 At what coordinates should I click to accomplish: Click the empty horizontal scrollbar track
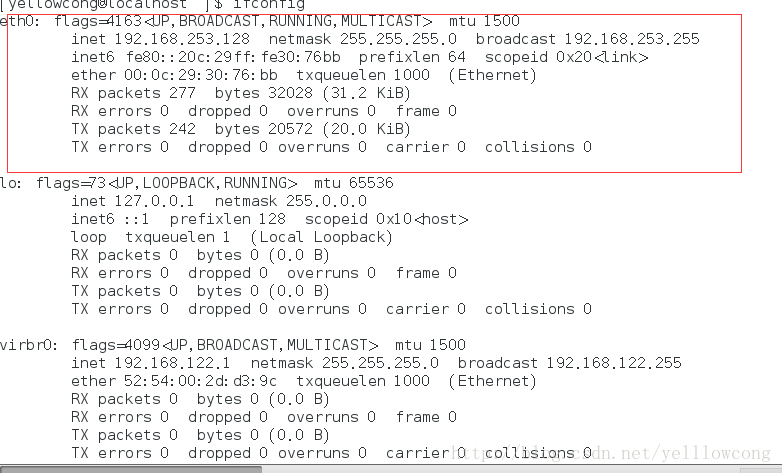tap(520, 468)
